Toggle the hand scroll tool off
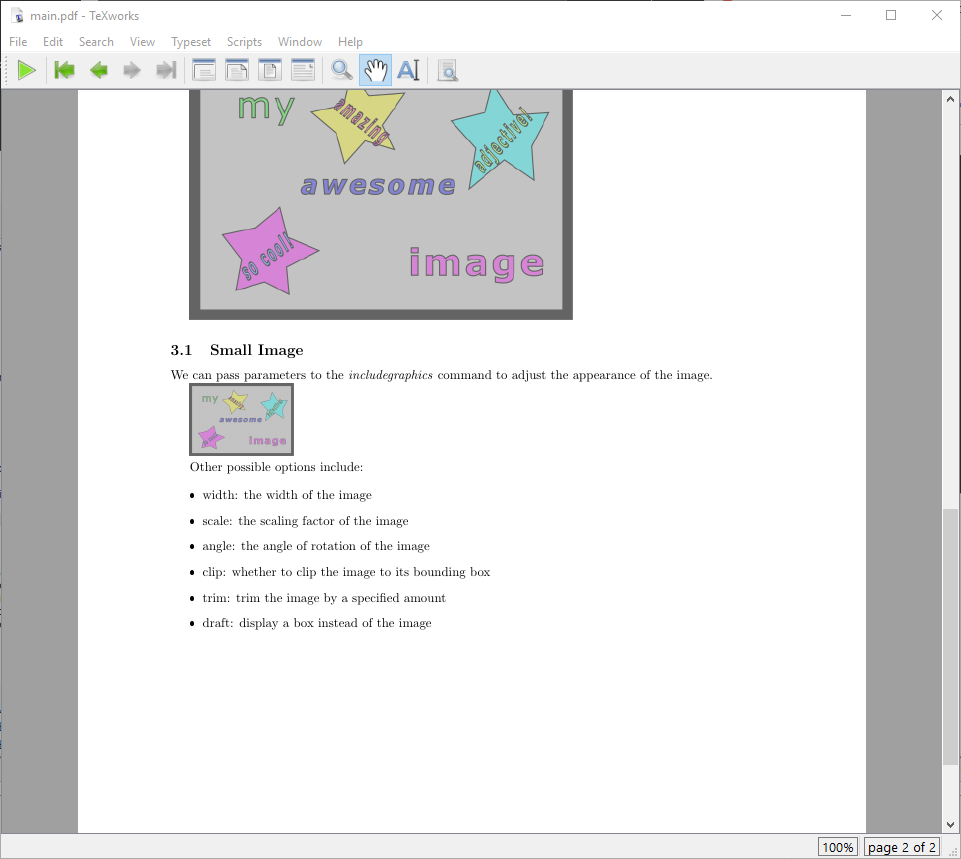Viewport: 961px width, 859px height. point(375,69)
